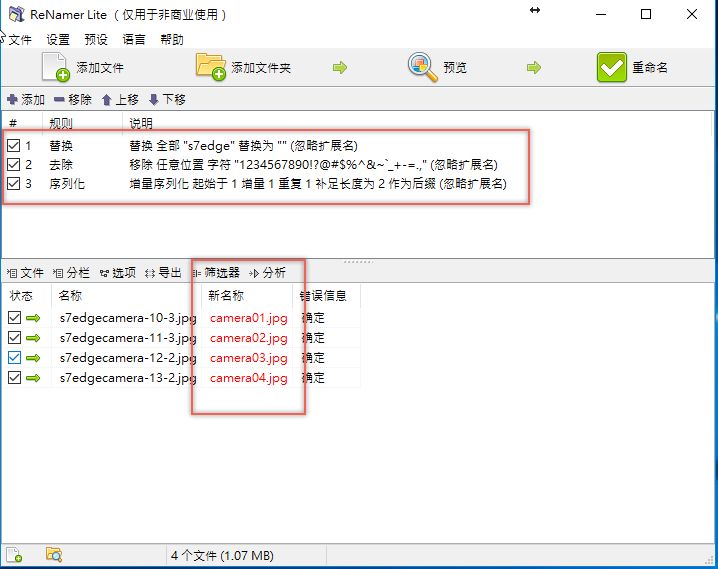This screenshot has height=569, width=718.
Task: Open the 筛选器 filters dropdown
Action: [216, 273]
